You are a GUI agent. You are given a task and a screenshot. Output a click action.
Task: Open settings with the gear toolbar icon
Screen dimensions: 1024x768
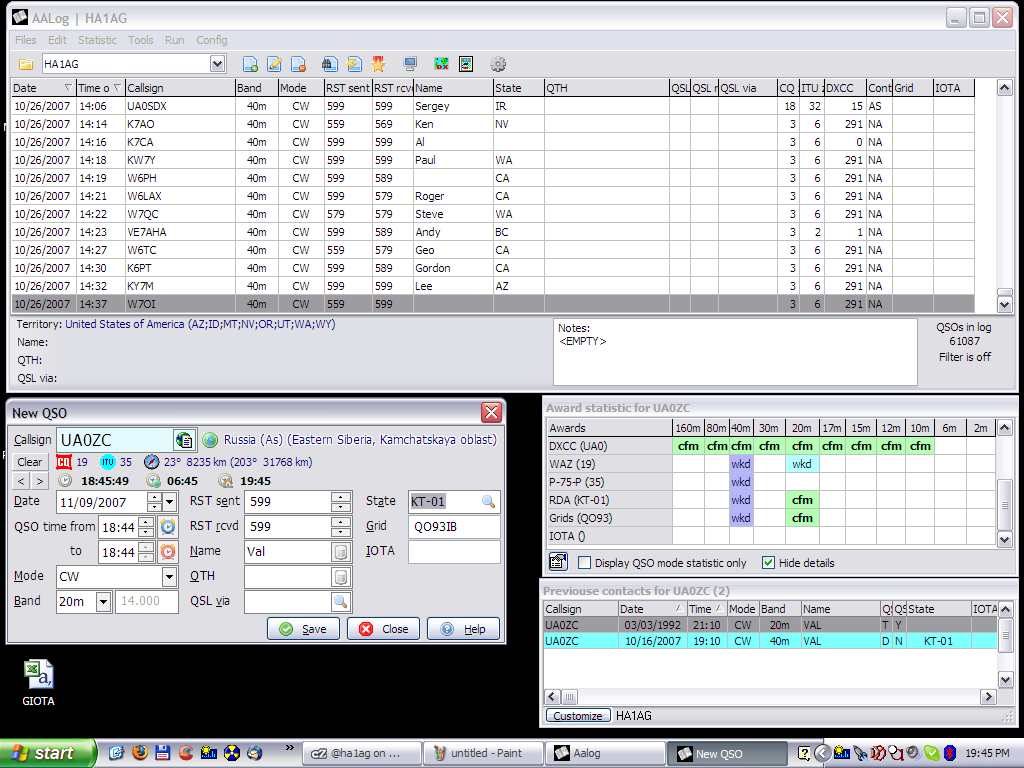(x=498, y=65)
